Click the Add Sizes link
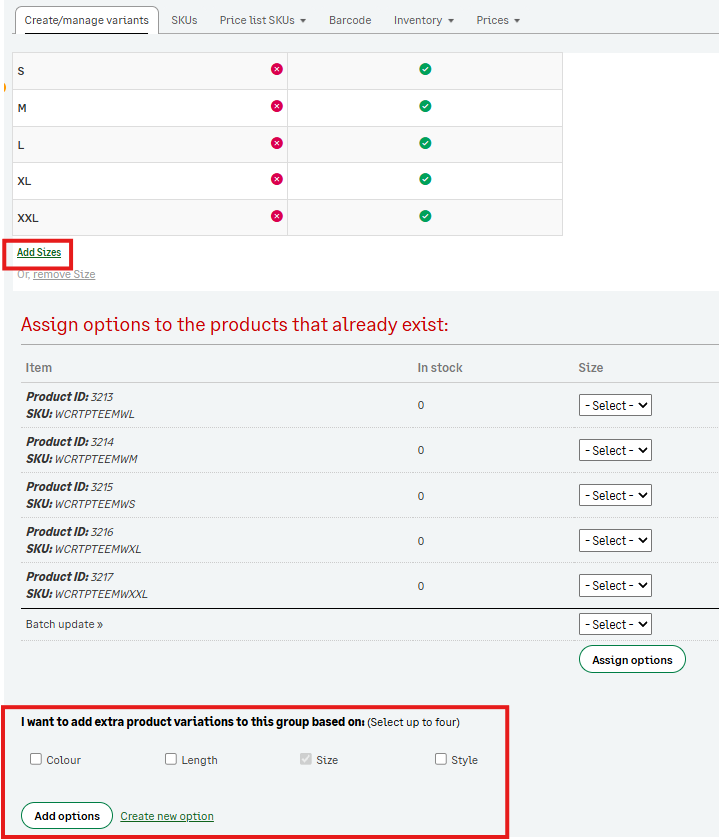719x840 pixels. pyautogui.click(x=39, y=252)
